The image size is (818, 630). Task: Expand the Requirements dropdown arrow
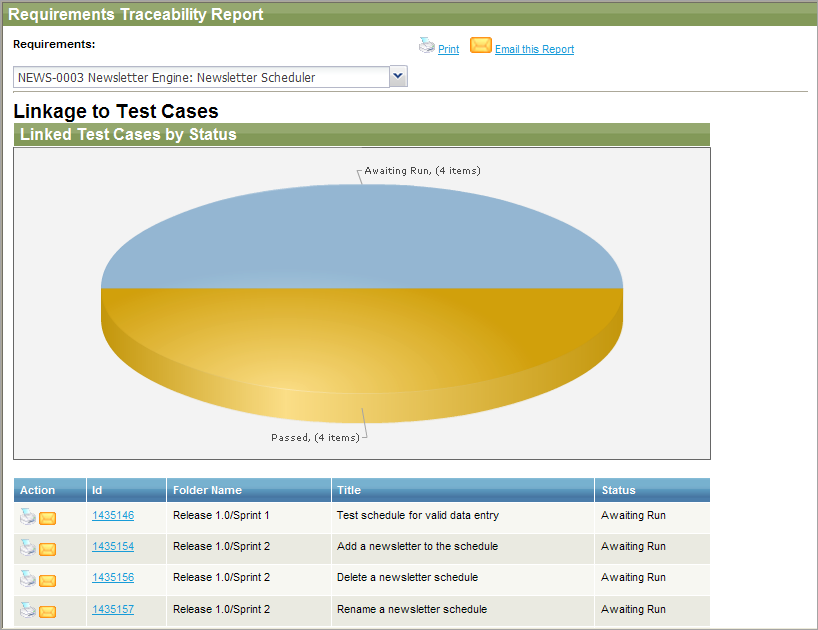pyautogui.click(x=398, y=77)
